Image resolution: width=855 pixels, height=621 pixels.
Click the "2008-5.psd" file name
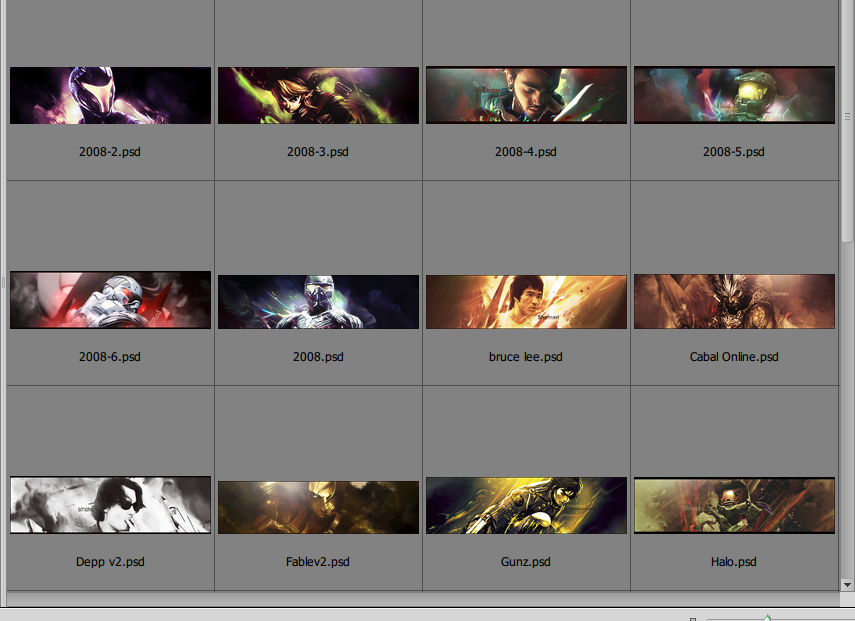click(734, 152)
